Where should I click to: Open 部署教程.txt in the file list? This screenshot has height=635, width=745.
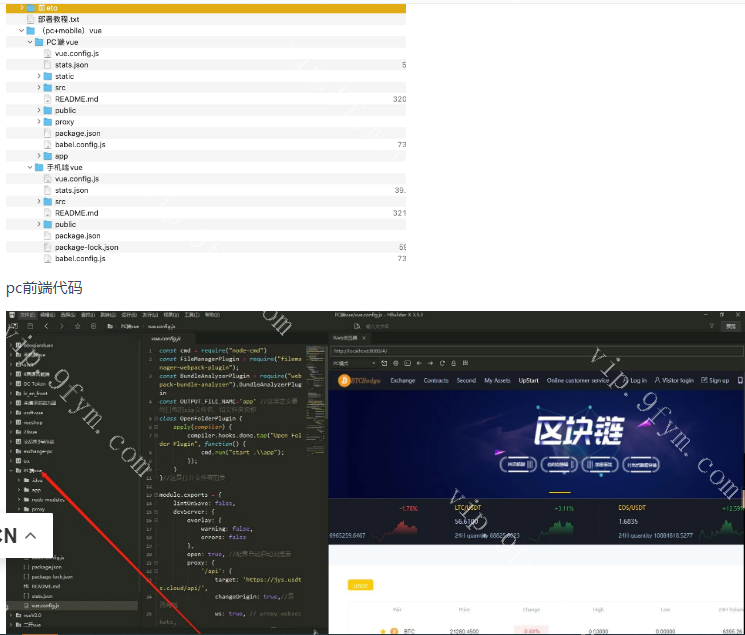coord(59,19)
